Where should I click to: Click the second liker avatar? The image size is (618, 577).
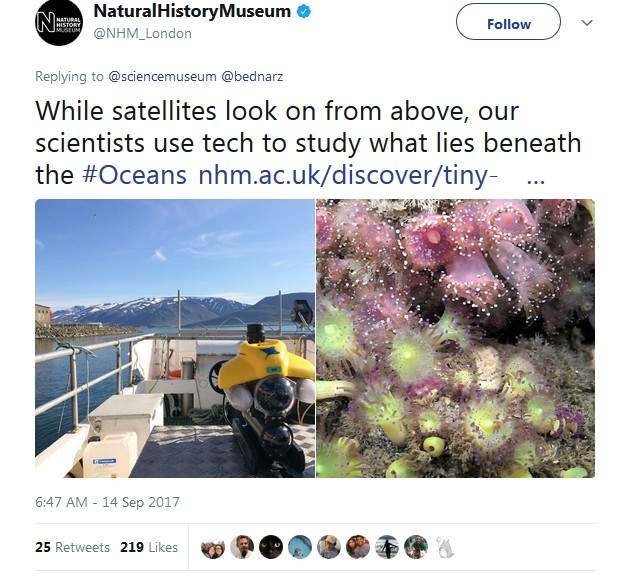pyautogui.click(x=241, y=547)
